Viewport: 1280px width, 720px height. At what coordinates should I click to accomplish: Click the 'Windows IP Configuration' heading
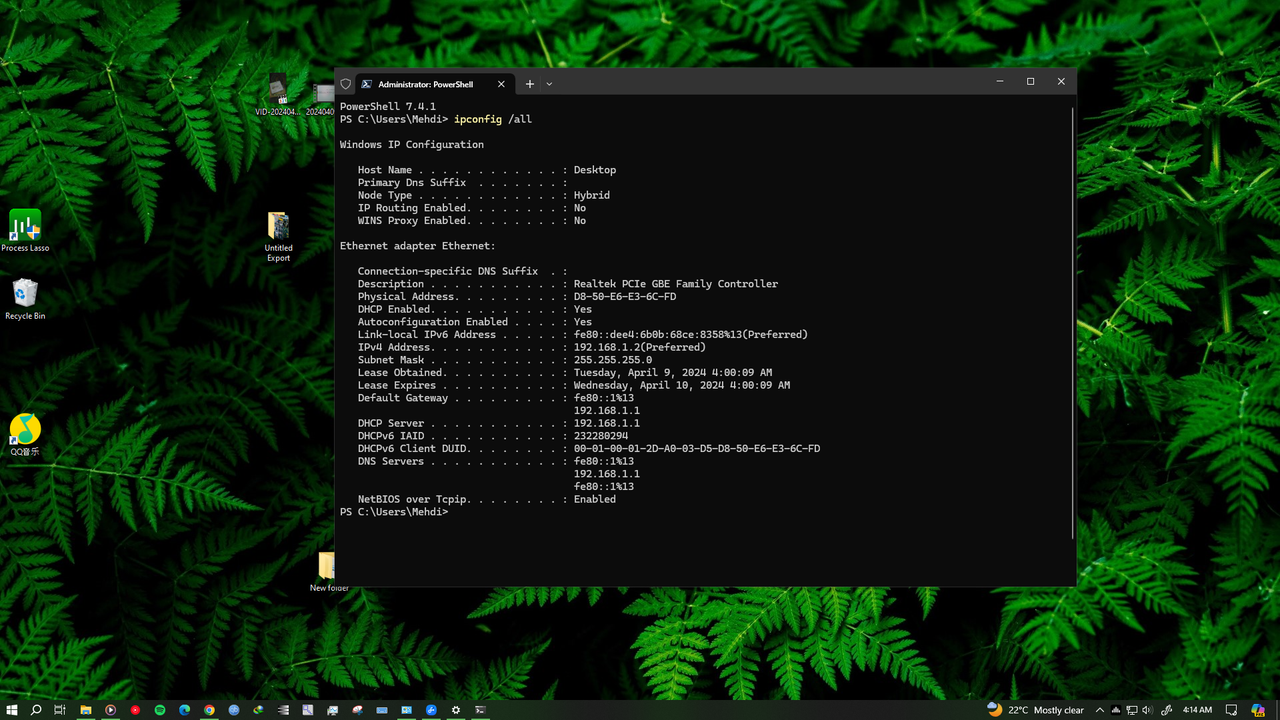pos(412,145)
